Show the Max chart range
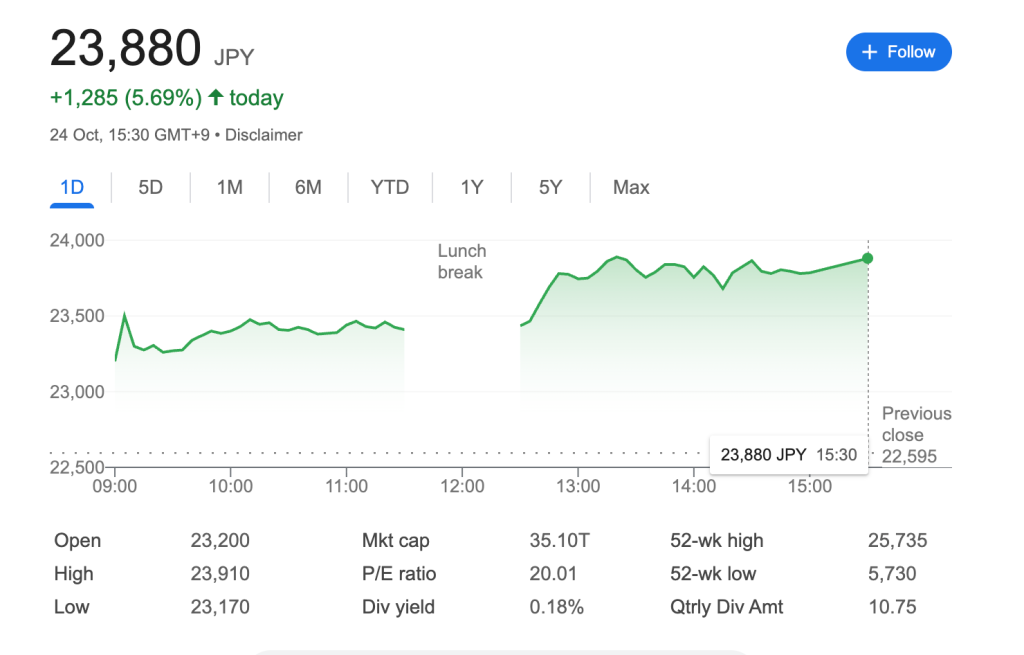Screen dimensions: 1024x655 (x=631, y=188)
